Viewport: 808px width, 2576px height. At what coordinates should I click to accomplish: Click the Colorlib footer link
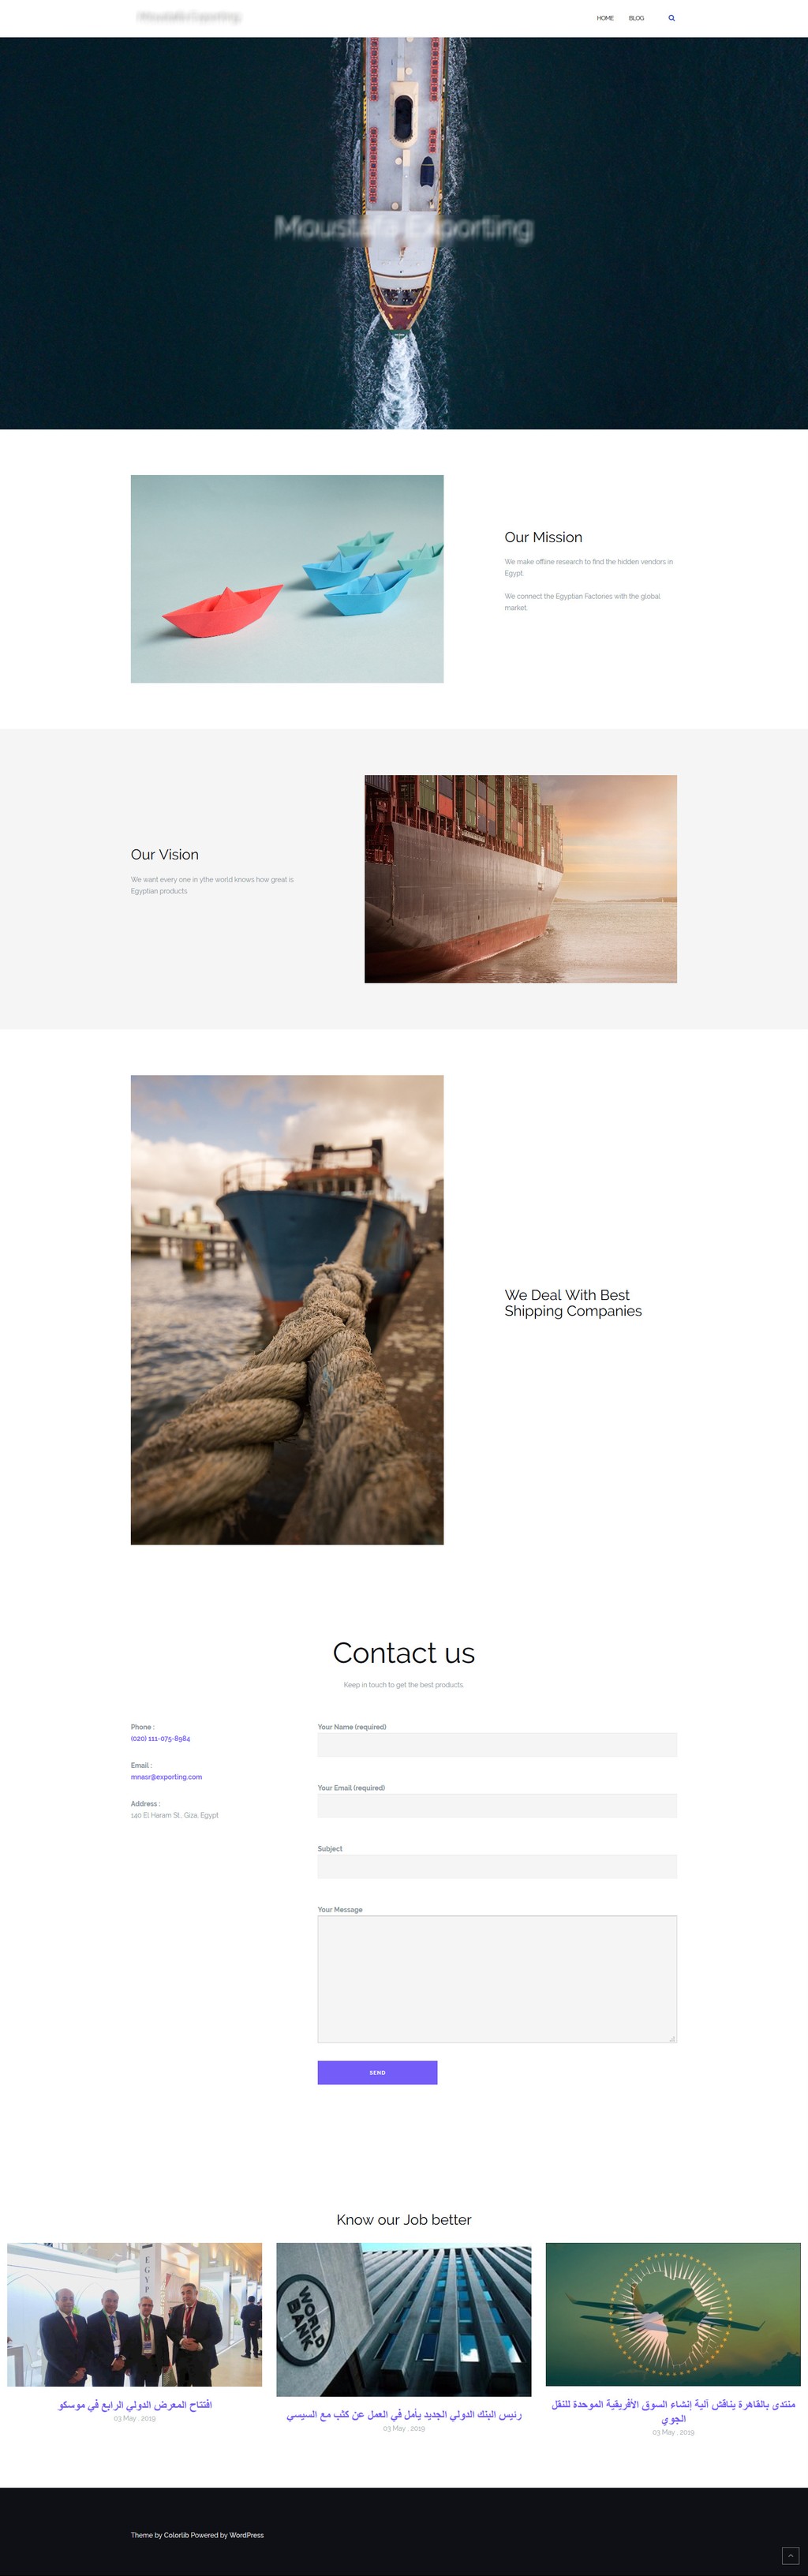click(176, 2535)
